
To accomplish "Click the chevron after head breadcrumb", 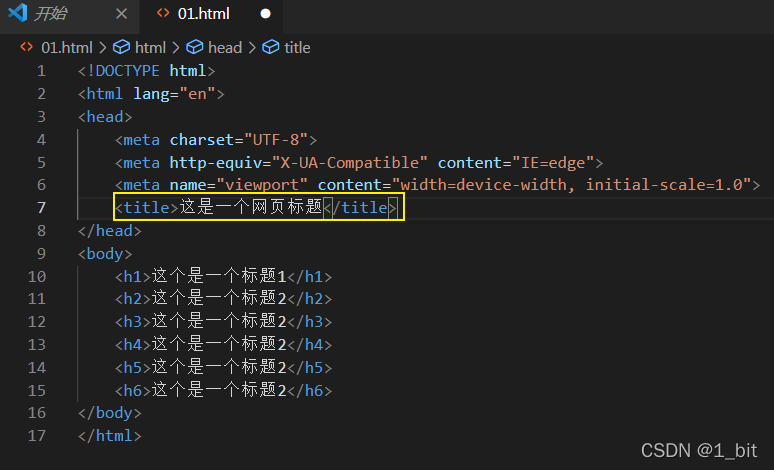I will point(252,48).
